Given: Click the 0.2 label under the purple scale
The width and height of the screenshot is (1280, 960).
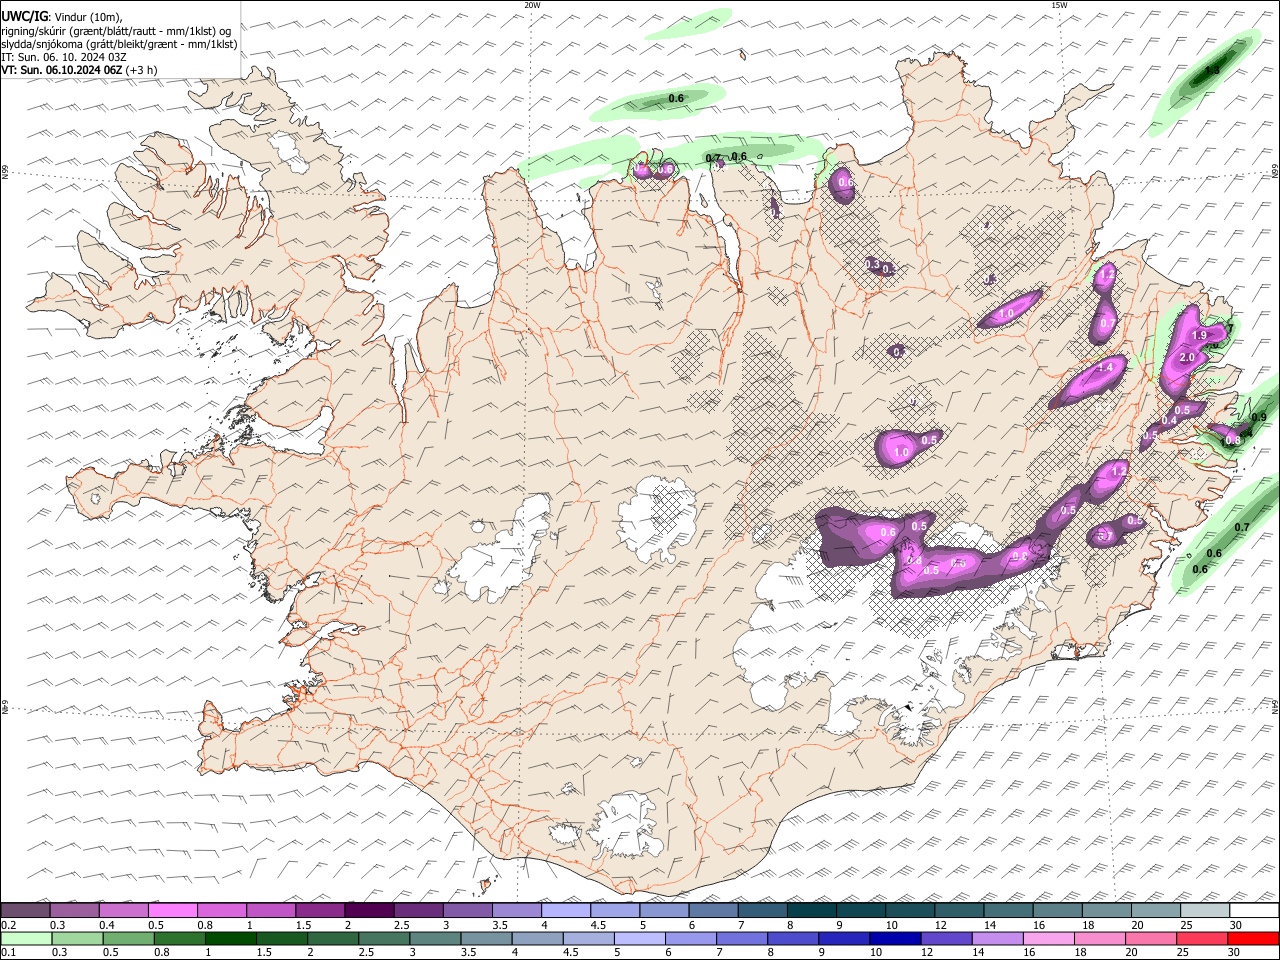Looking at the screenshot, I should 9,925.
